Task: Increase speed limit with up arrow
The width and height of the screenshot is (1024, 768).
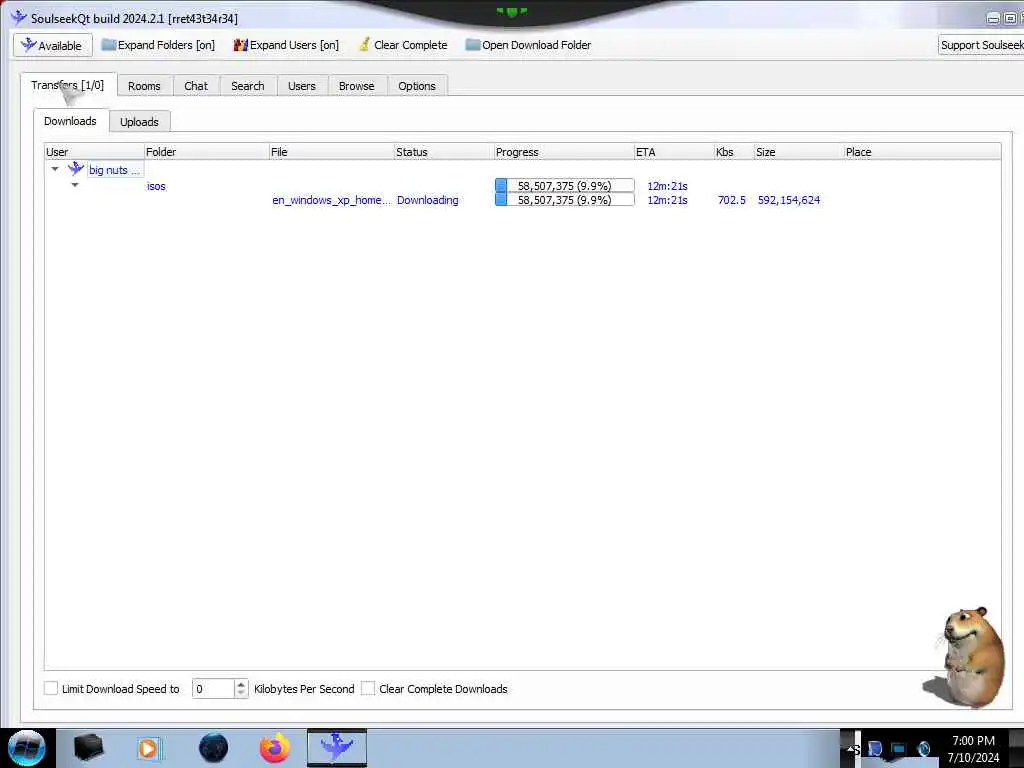Action: click(x=241, y=684)
